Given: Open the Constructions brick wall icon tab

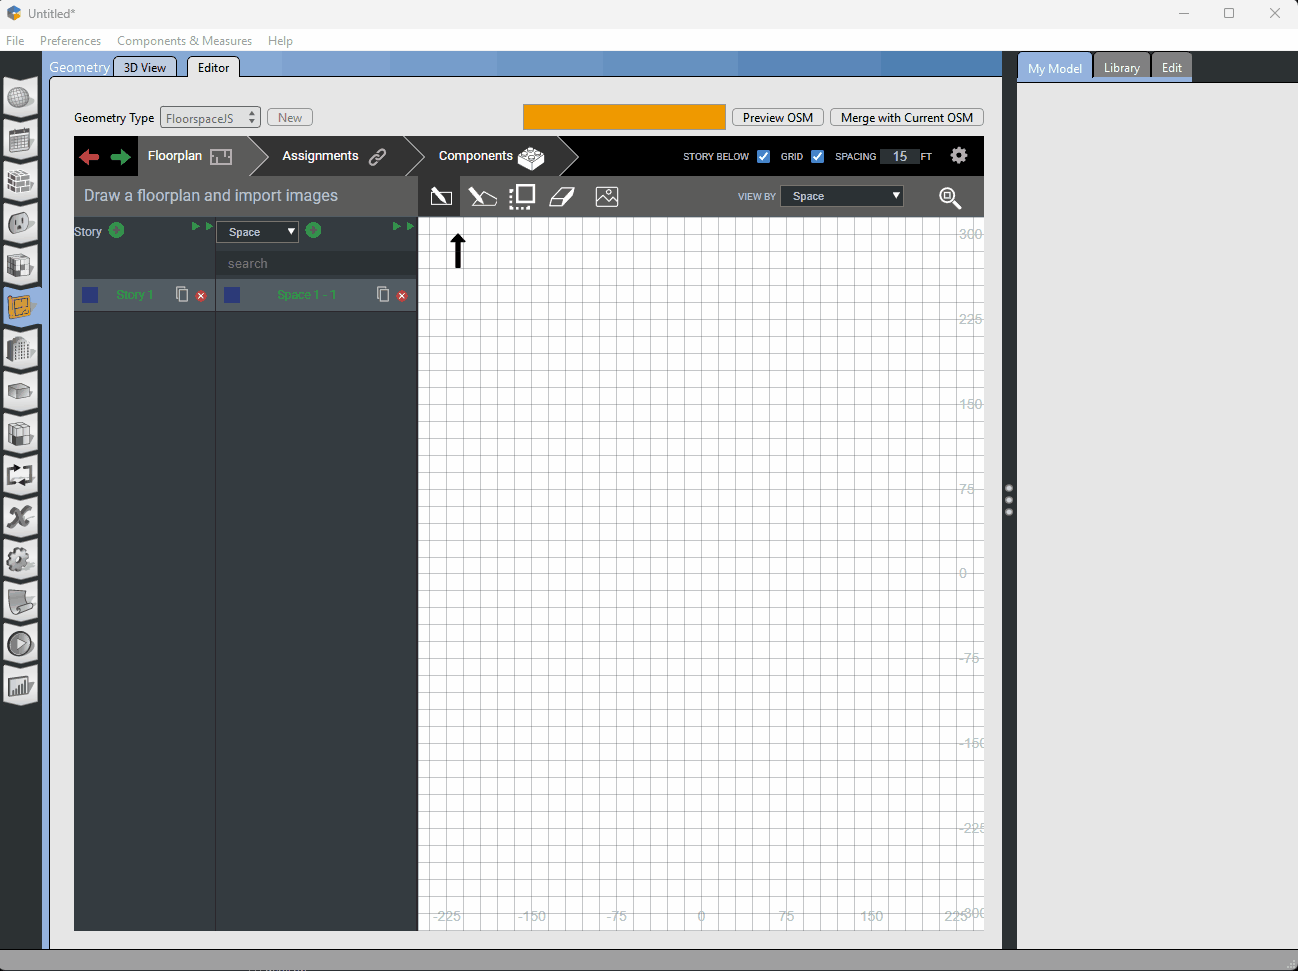Looking at the screenshot, I should [20, 182].
